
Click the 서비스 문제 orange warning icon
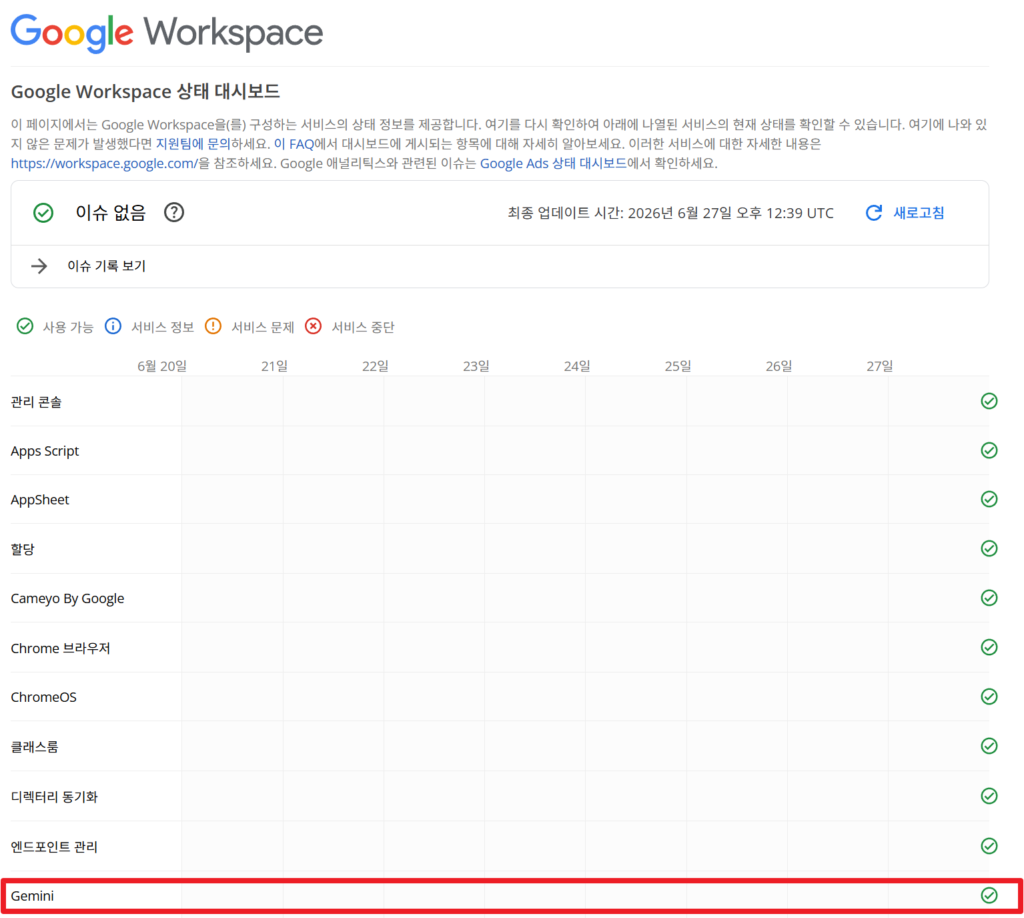213,326
